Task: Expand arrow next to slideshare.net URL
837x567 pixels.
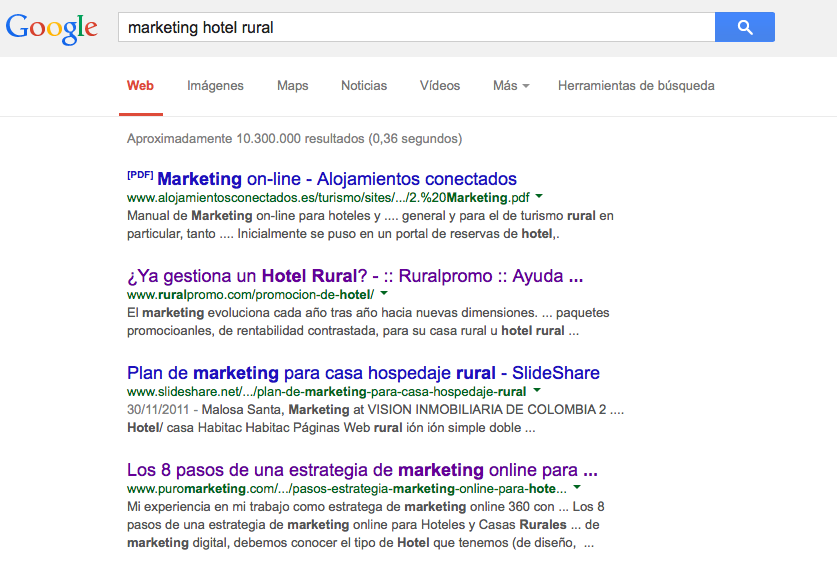Action: 537,391
